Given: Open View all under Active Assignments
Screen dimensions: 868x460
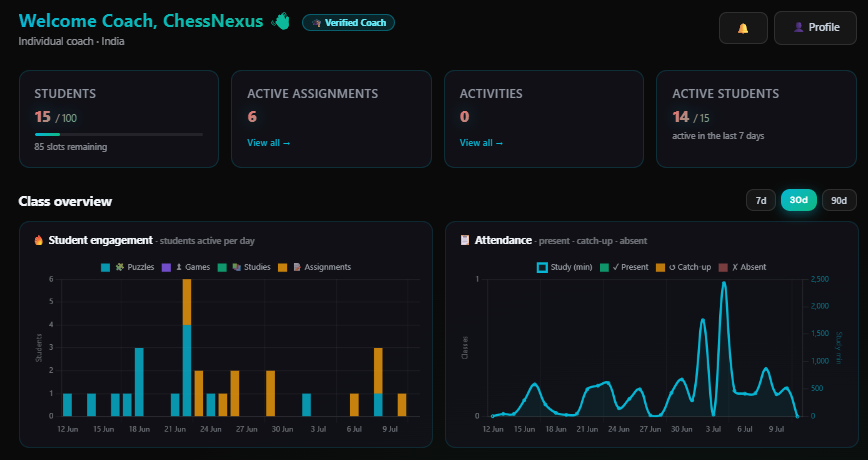Looking at the screenshot, I should pyautogui.click(x=268, y=143).
